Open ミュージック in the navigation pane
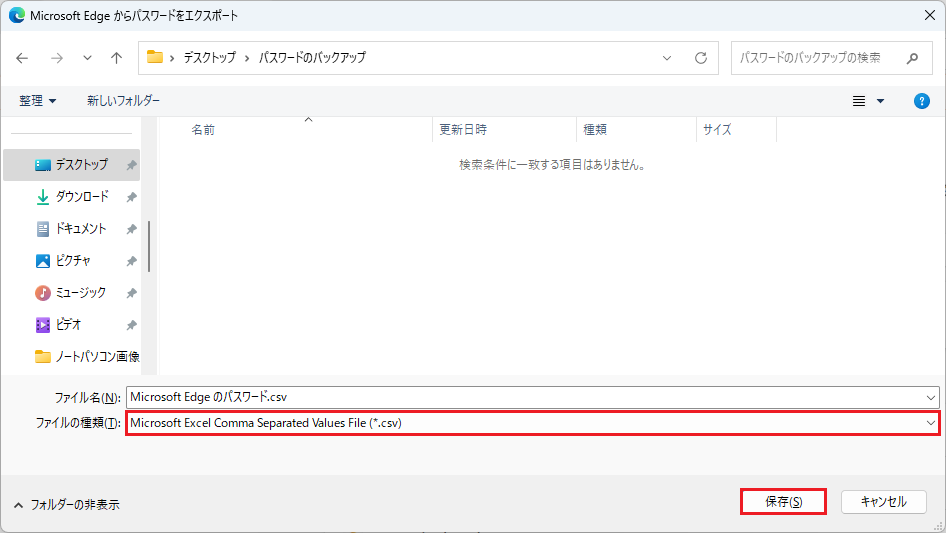The width and height of the screenshot is (946, 533). 71,293
